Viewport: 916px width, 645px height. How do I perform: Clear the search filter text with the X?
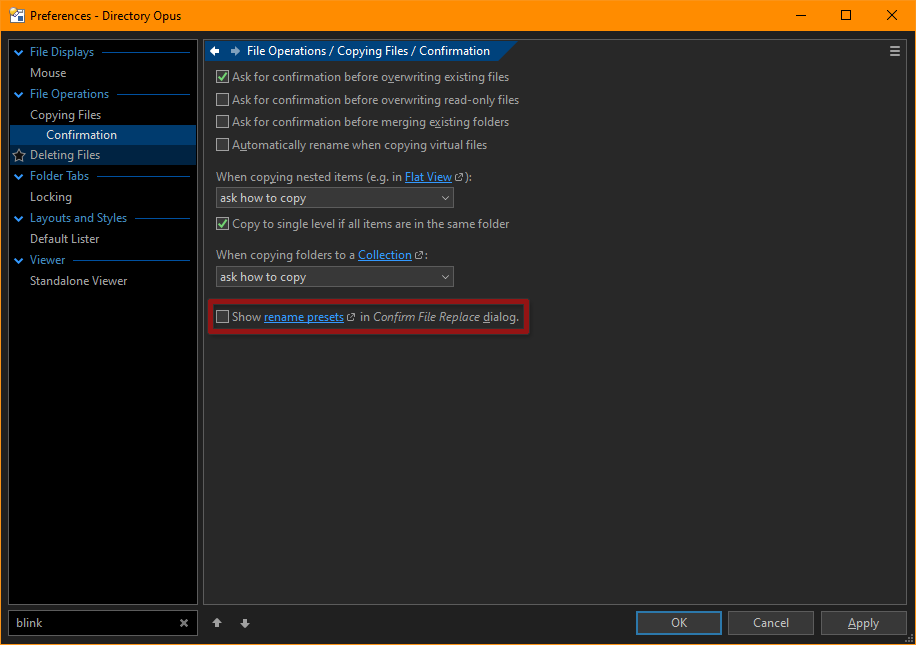click(x=184, y=623)
